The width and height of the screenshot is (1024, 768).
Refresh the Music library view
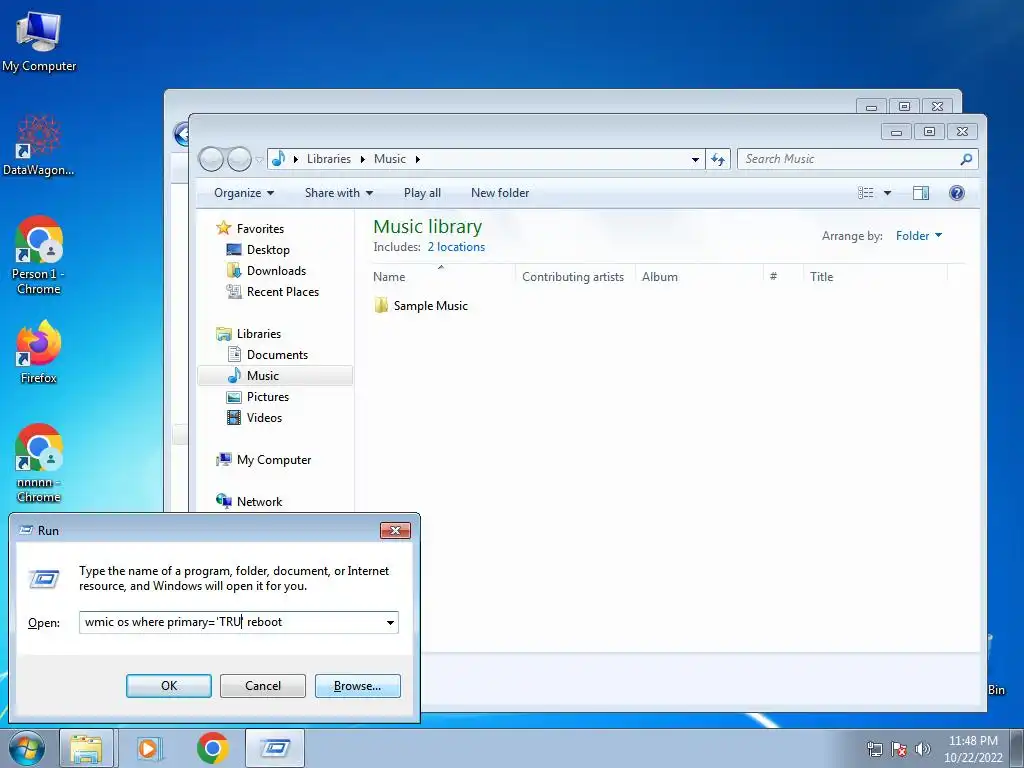point(718,159)
